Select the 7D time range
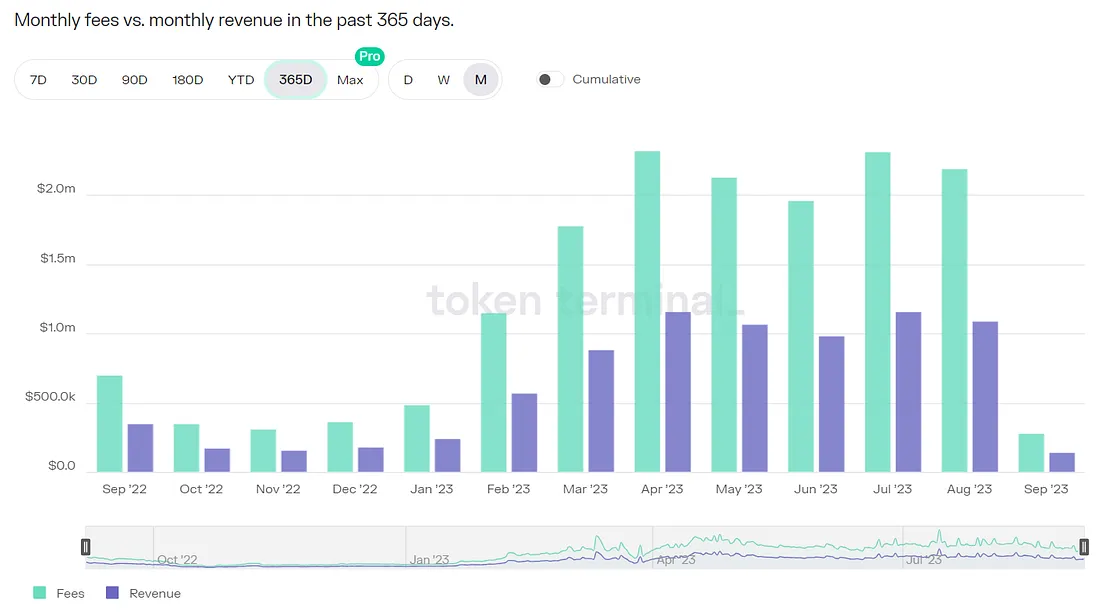Viewport: 1100px width, 612px height. 38,80
